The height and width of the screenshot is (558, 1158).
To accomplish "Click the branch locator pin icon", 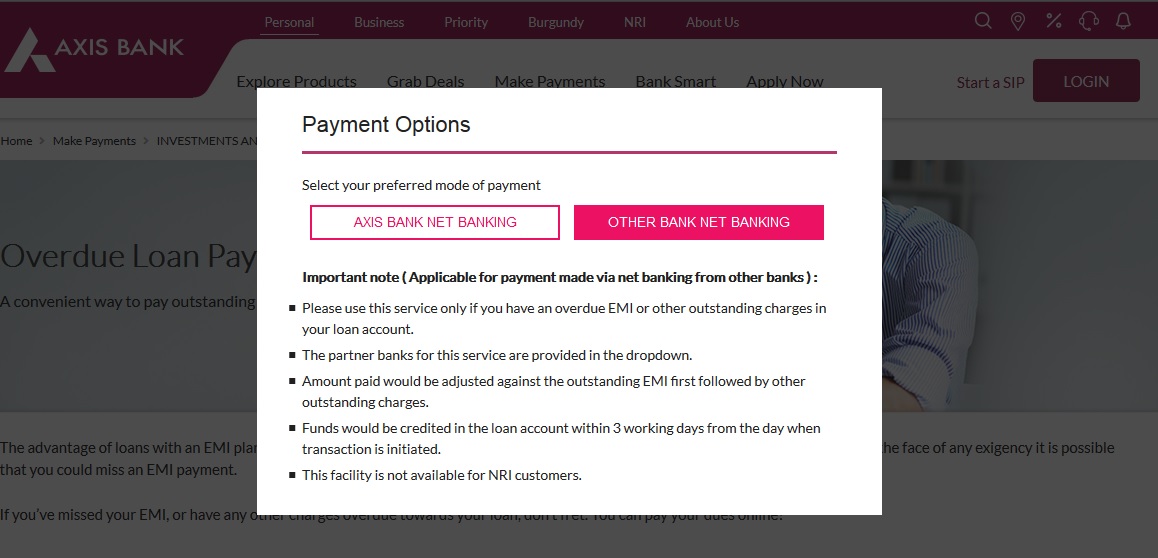I will pos(1018,21).
